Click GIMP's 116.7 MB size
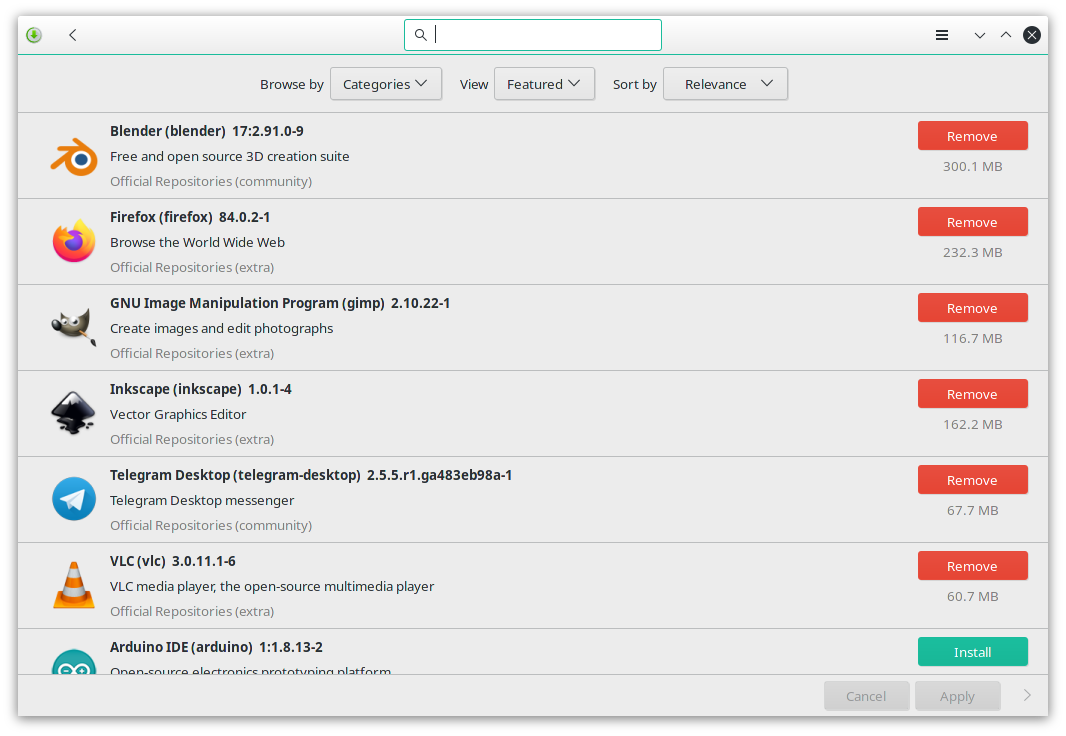The width and height of the screenshot is (1066, 736). point(972,338)
